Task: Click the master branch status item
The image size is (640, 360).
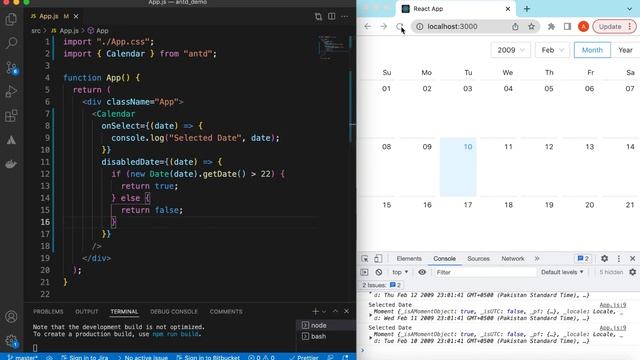Action: click(x=22, y=357)
